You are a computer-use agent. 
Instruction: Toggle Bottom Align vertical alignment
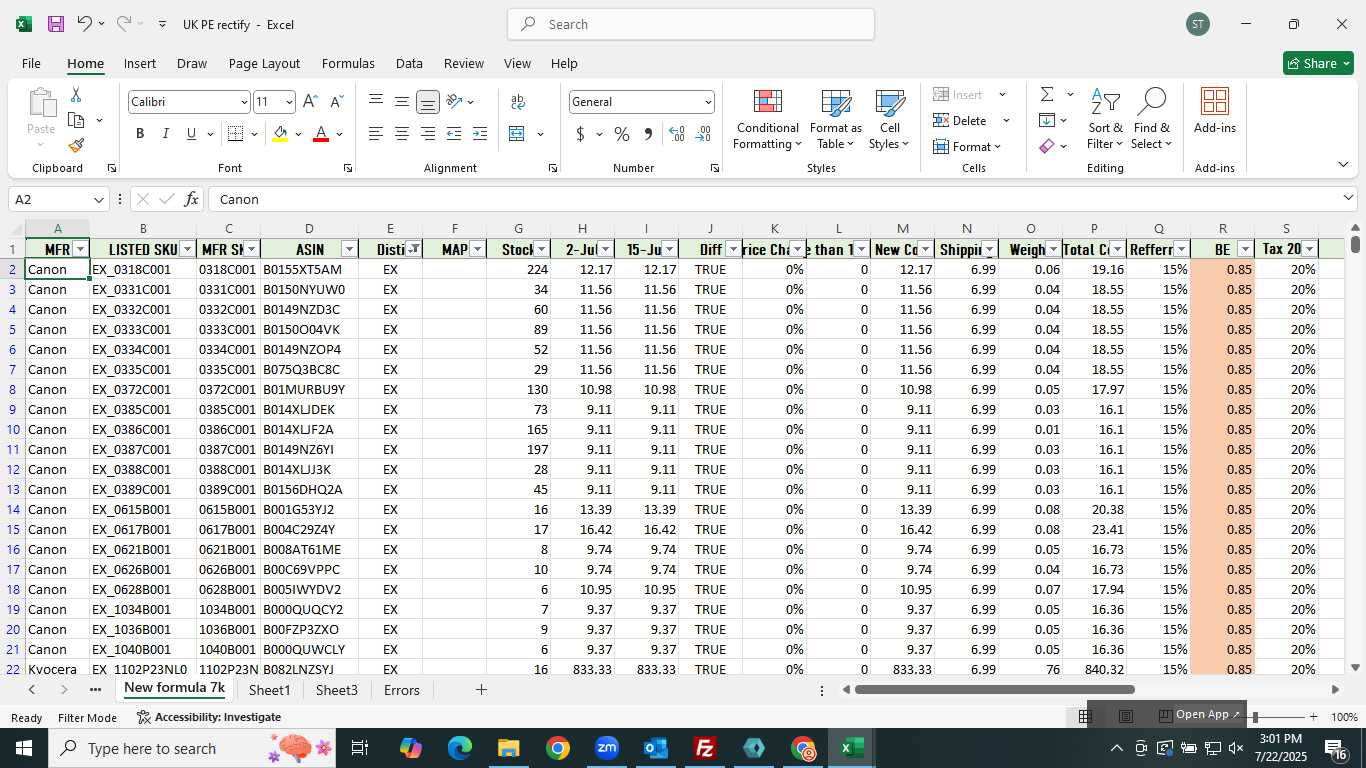(x=428, y=101)
